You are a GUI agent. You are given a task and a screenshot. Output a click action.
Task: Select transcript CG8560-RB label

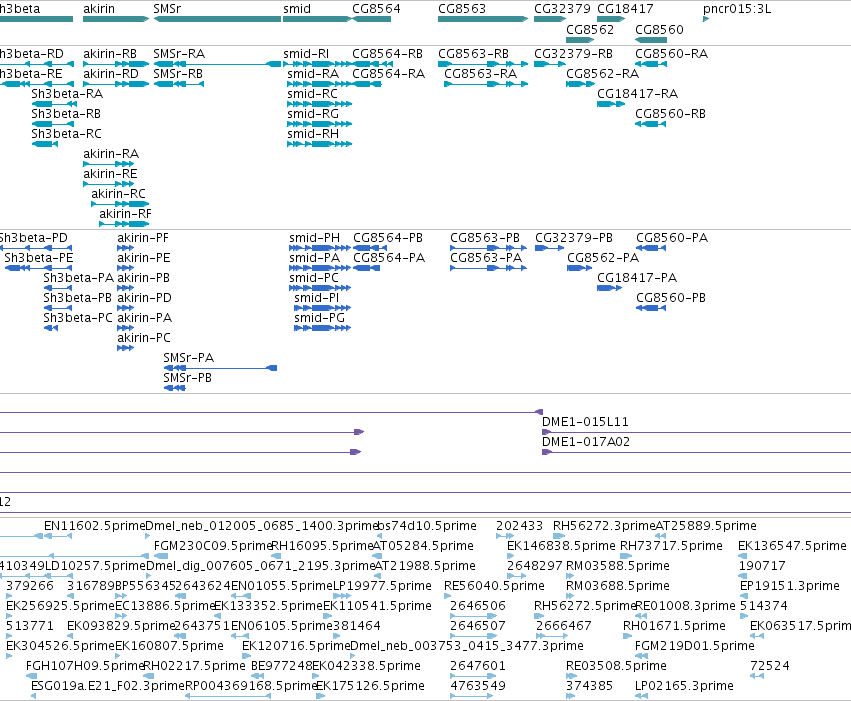(x=670, y=114)
